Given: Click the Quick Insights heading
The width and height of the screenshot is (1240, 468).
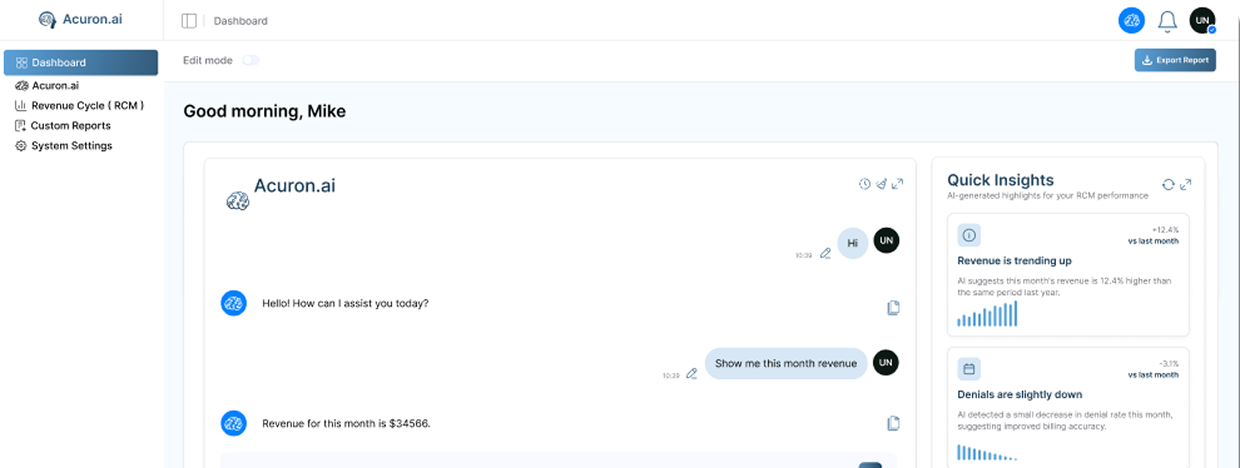Looking at the screenshot, I should (x=1000, y=180).
